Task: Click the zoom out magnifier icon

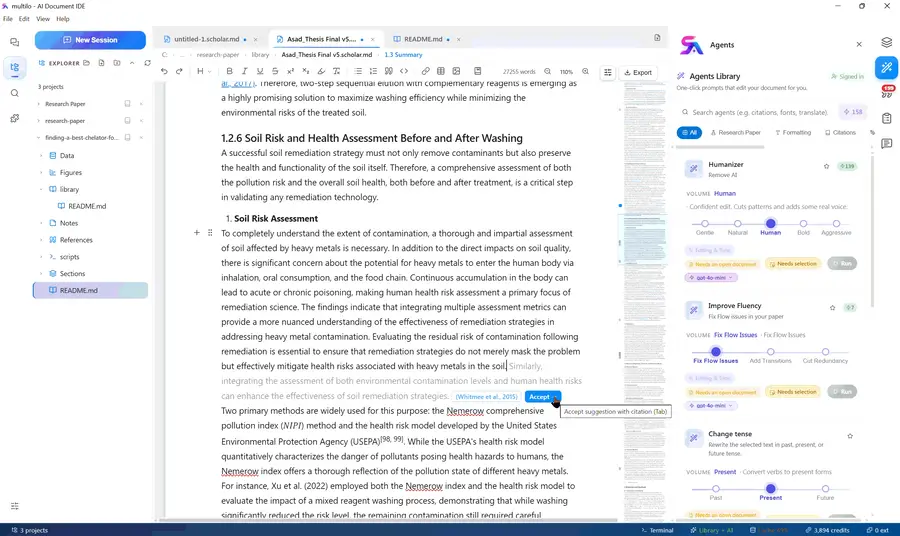Action: pyautogui.click(x=548, y=72)
